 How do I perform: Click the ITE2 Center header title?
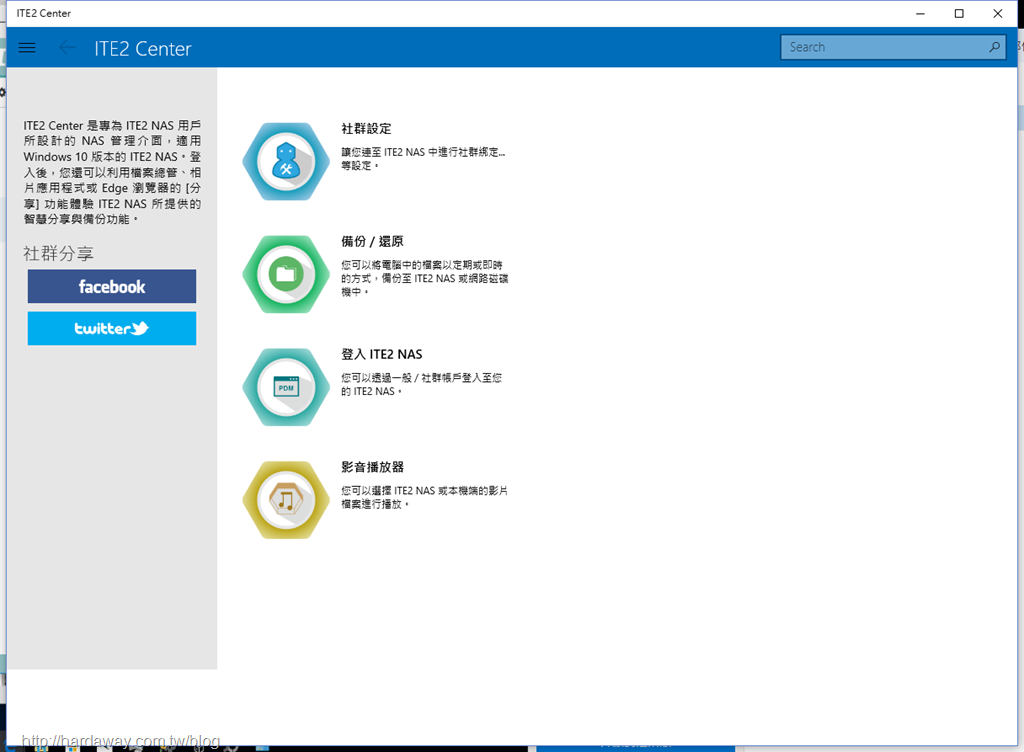click(143, 48)
